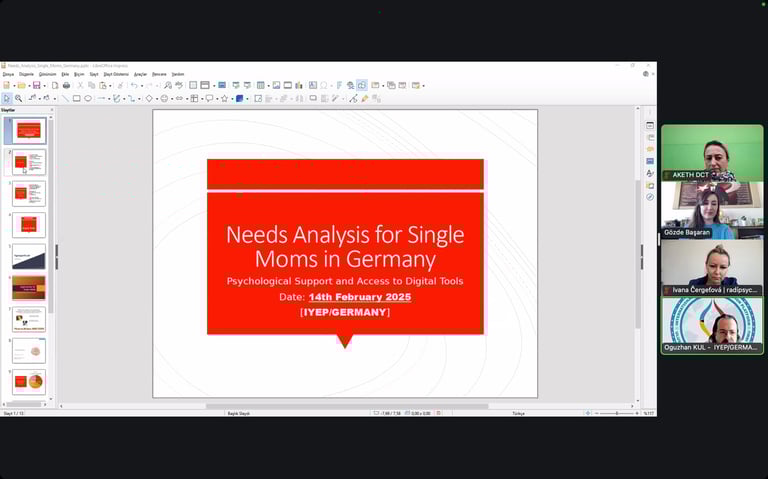The image size is (768, 479).
Task: Click the Basic Shapes diamond icon
Action: point(149,98)
